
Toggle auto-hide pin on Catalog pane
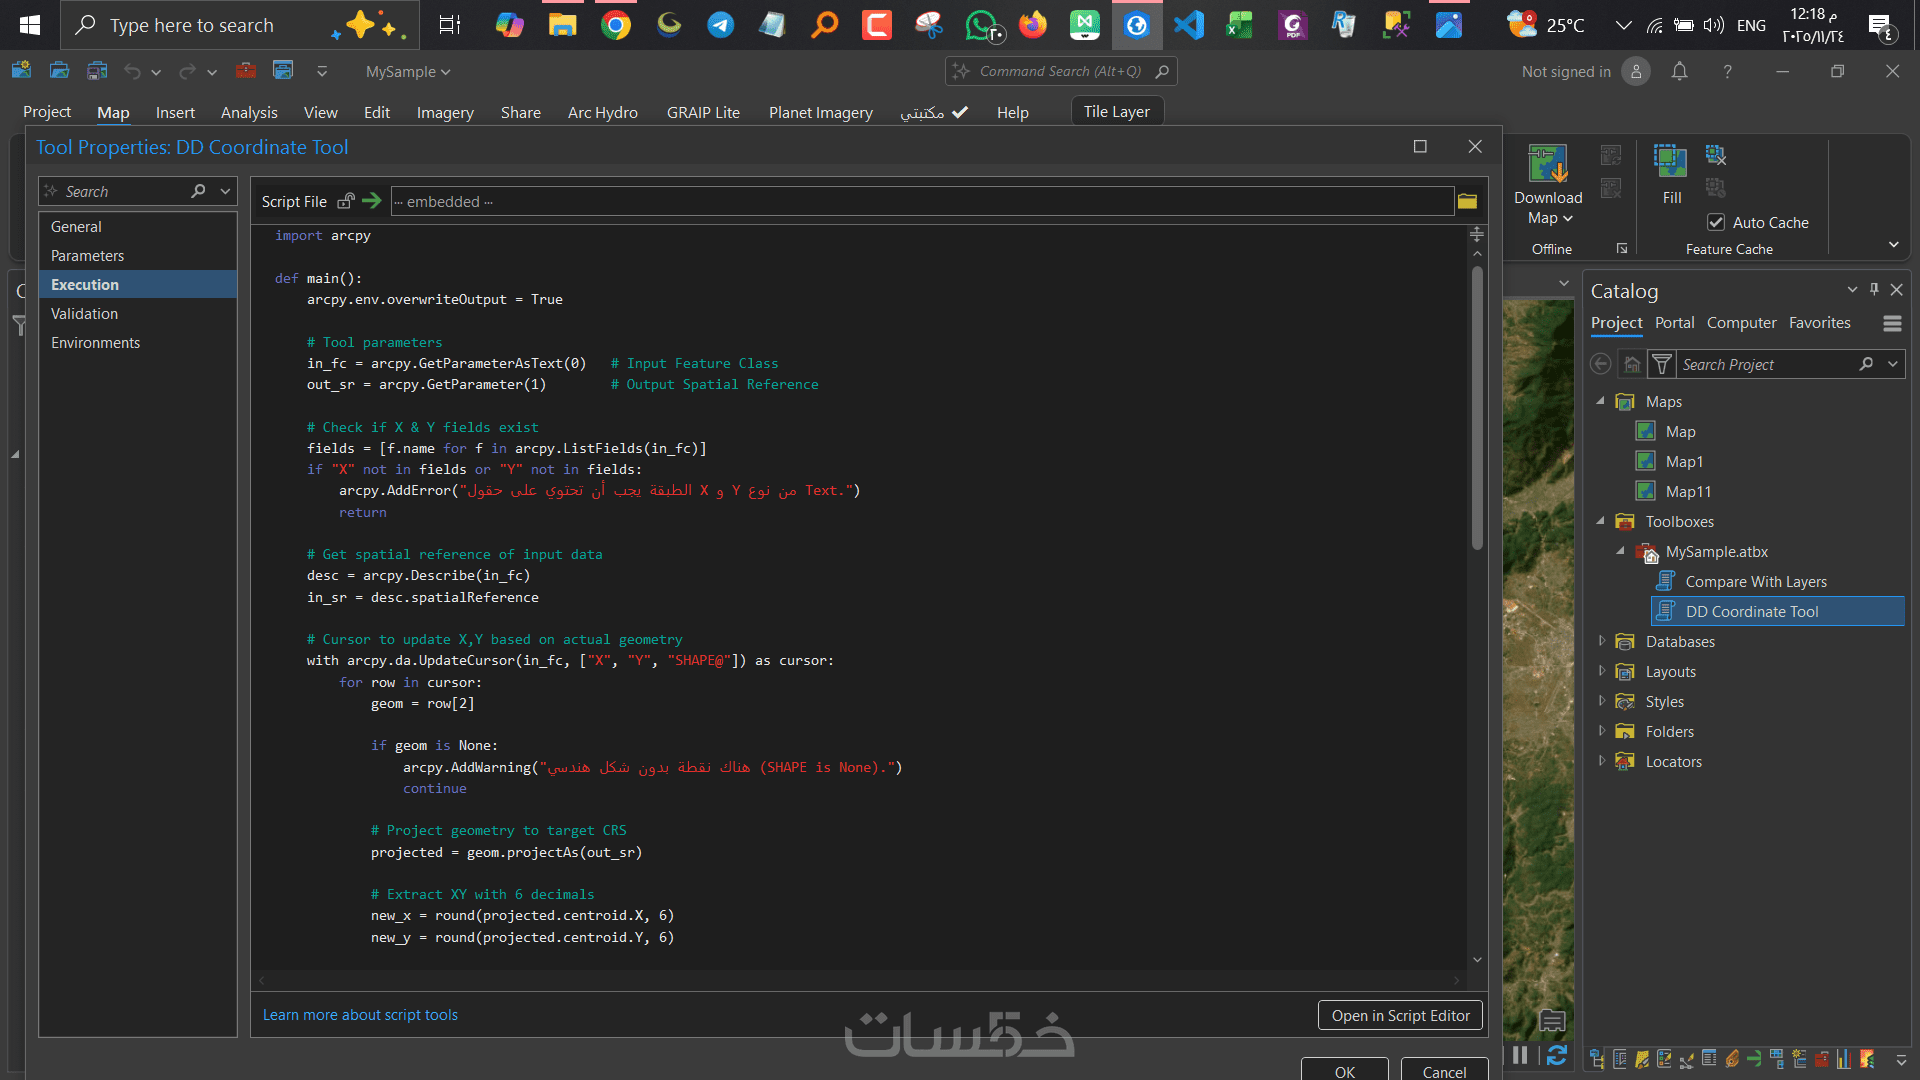1874,290
